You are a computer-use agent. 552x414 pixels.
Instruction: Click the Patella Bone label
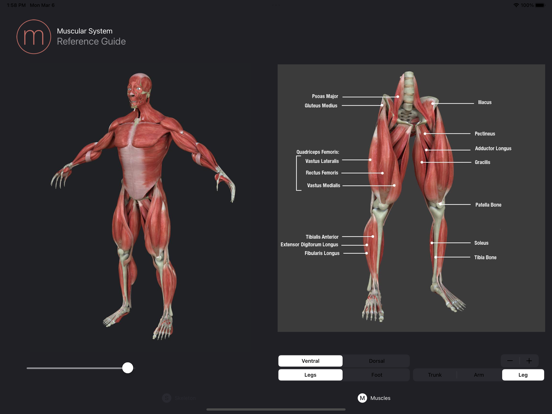tap(488, 205)
